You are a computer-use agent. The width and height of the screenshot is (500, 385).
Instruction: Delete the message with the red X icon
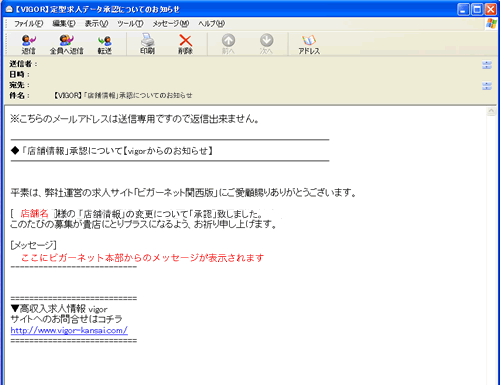tap(186, 44)
